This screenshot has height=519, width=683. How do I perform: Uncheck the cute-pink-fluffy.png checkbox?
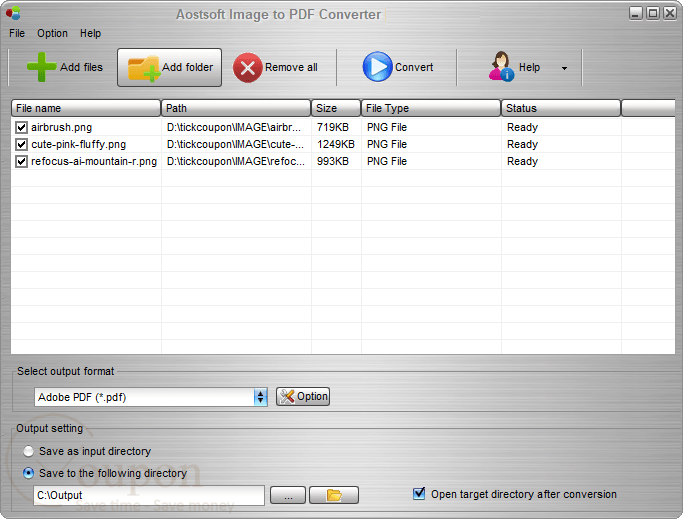click(21, 144)
